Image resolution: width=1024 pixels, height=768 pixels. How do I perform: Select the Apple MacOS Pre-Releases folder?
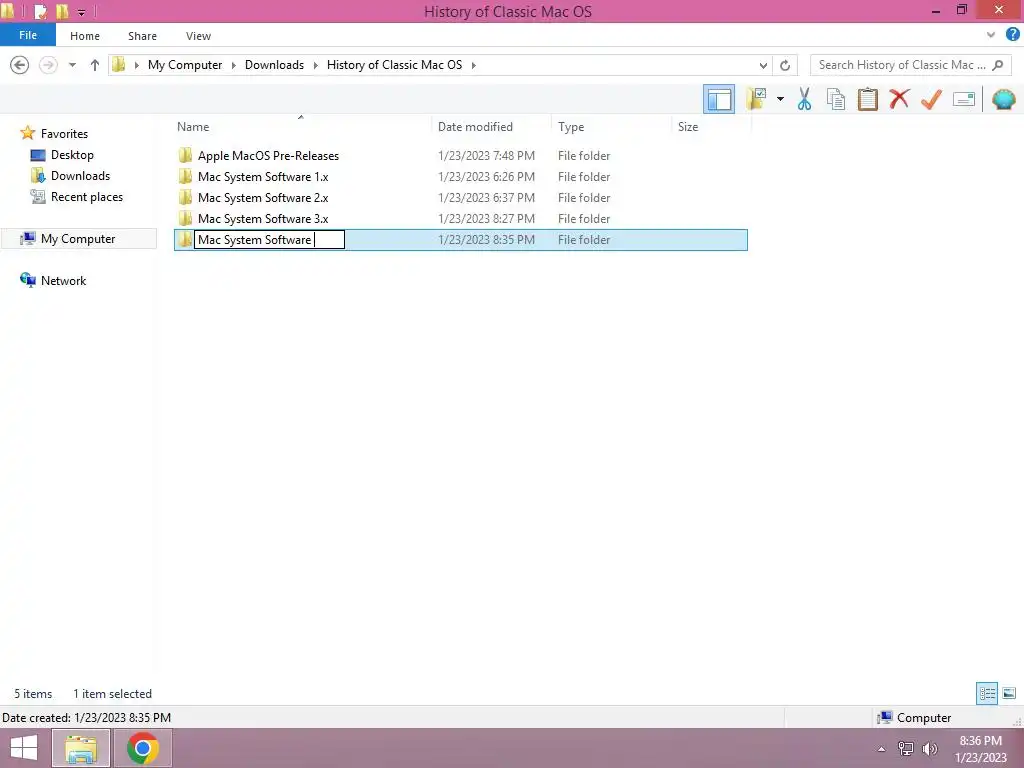[268, 155]
